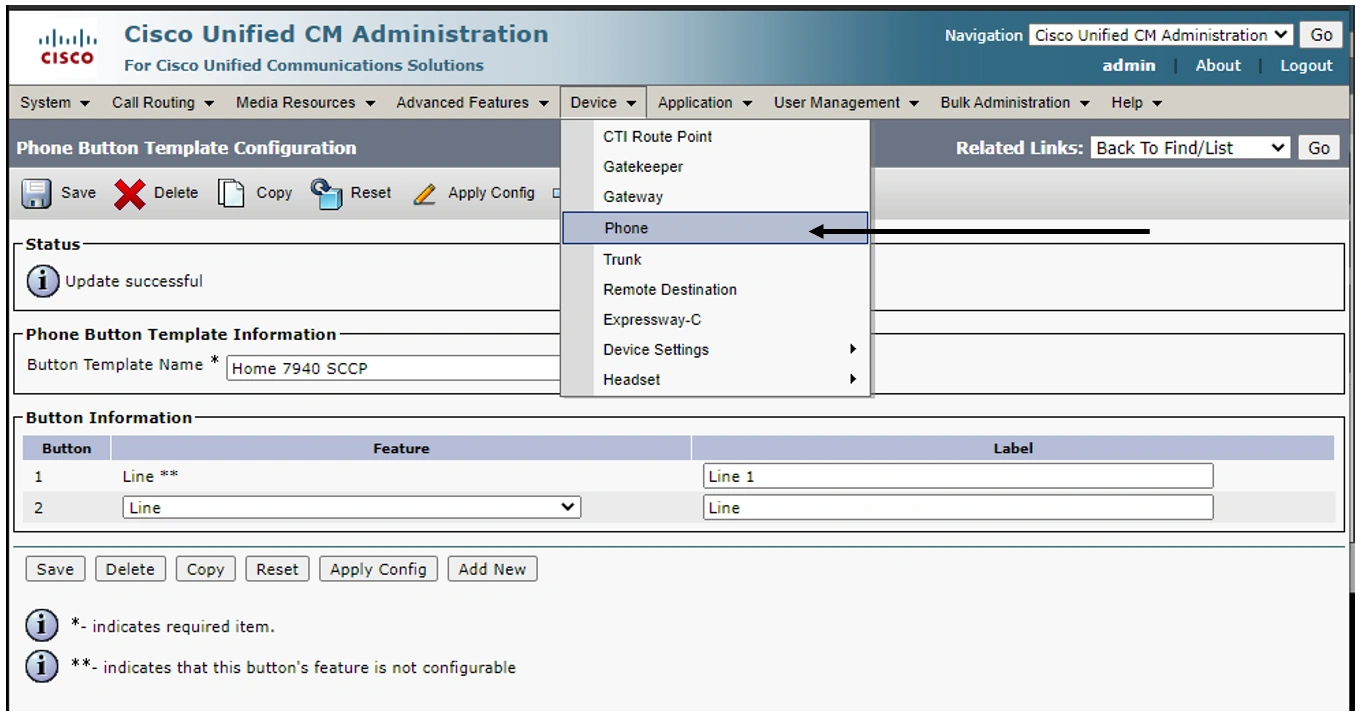Viewport: 1361px width, 721px height.
Task: Open the Navigation dropdown
Action: (1161, 35)
